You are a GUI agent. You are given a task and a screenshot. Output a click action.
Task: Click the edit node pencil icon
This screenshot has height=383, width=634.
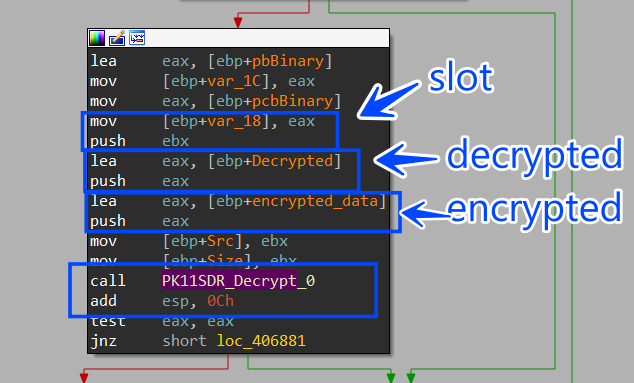click(x=117, y=38)
